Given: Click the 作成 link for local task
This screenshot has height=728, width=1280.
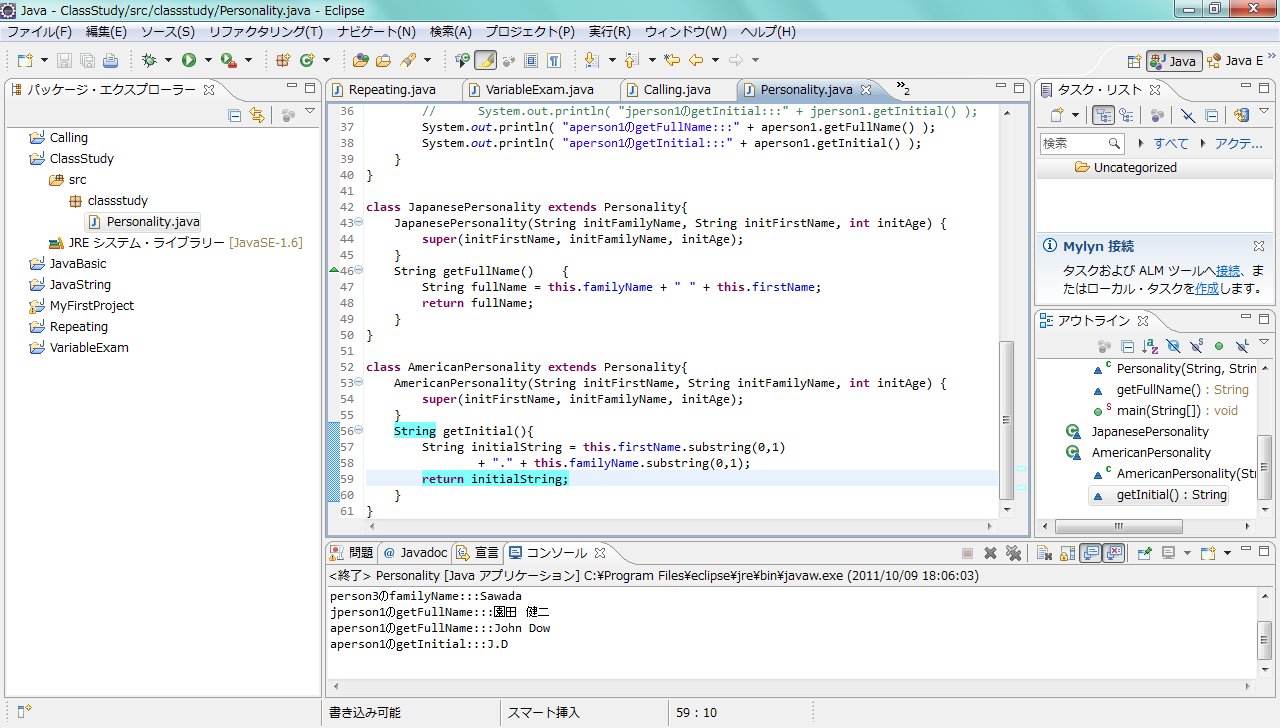Looking at the screenshot, I should coord(1207,288).
